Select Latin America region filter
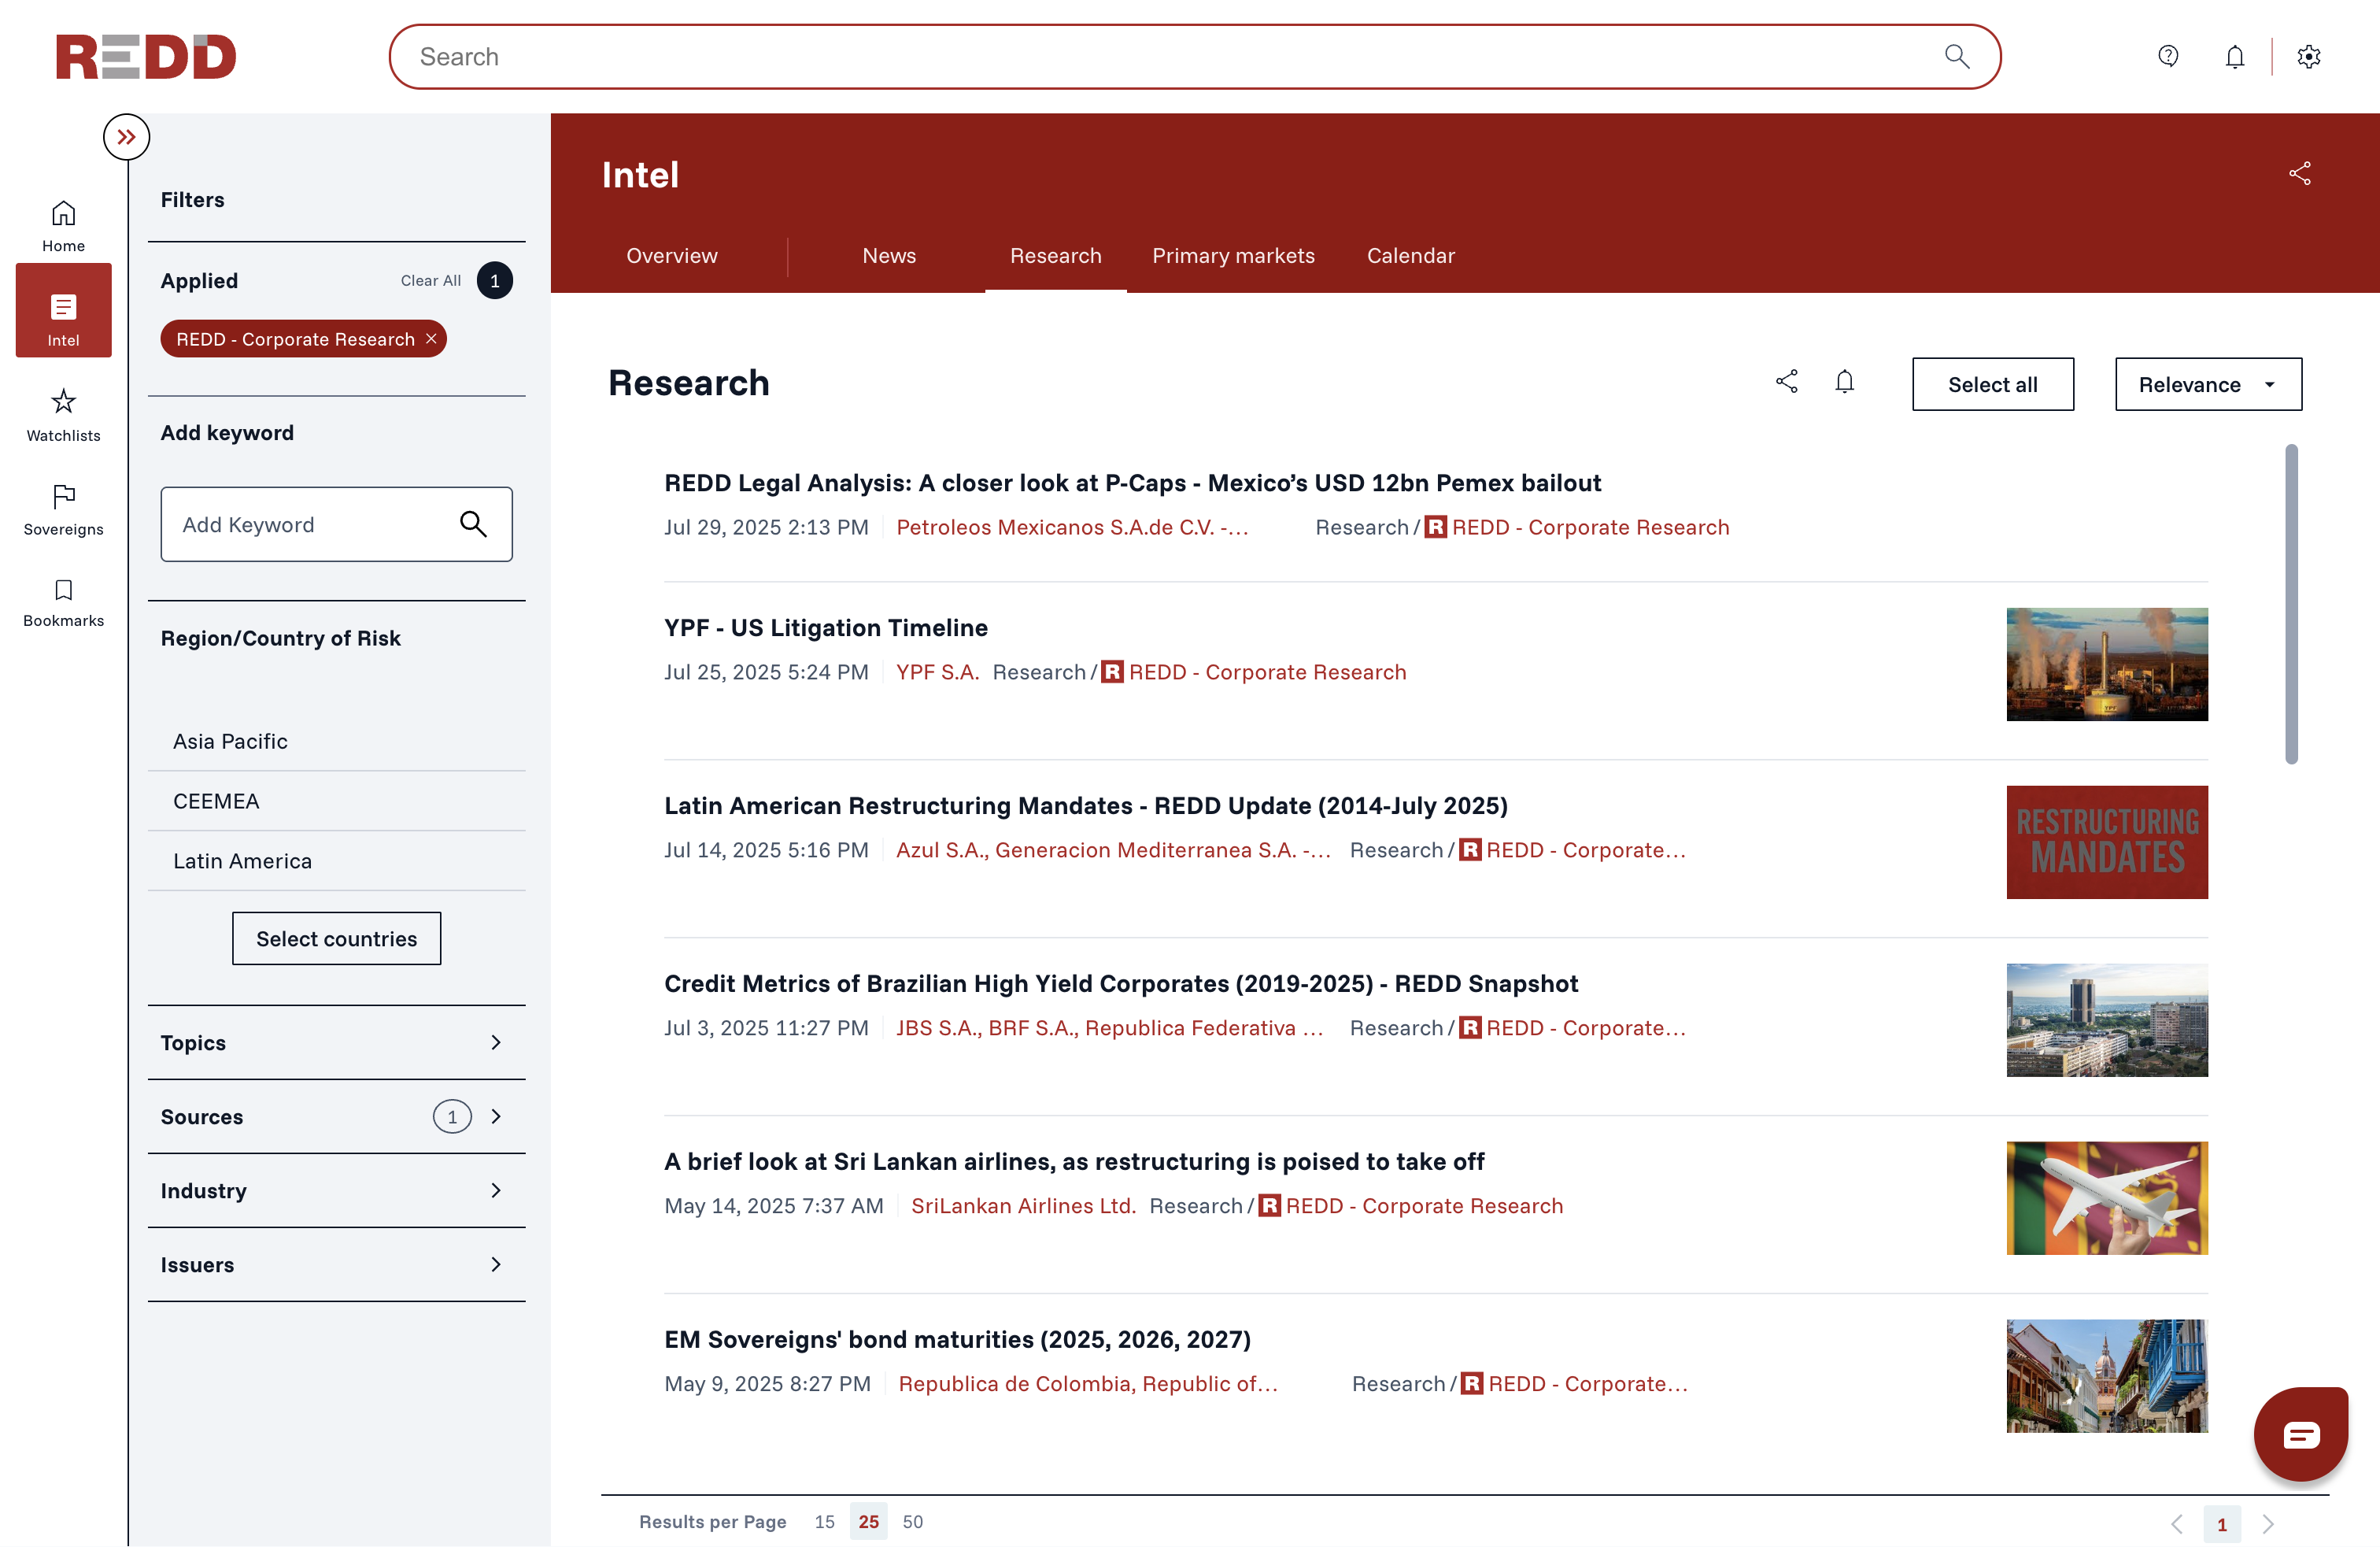The width and height of the screenshot is (2380, 1547). pyautogui.click(x=242, y=861)
